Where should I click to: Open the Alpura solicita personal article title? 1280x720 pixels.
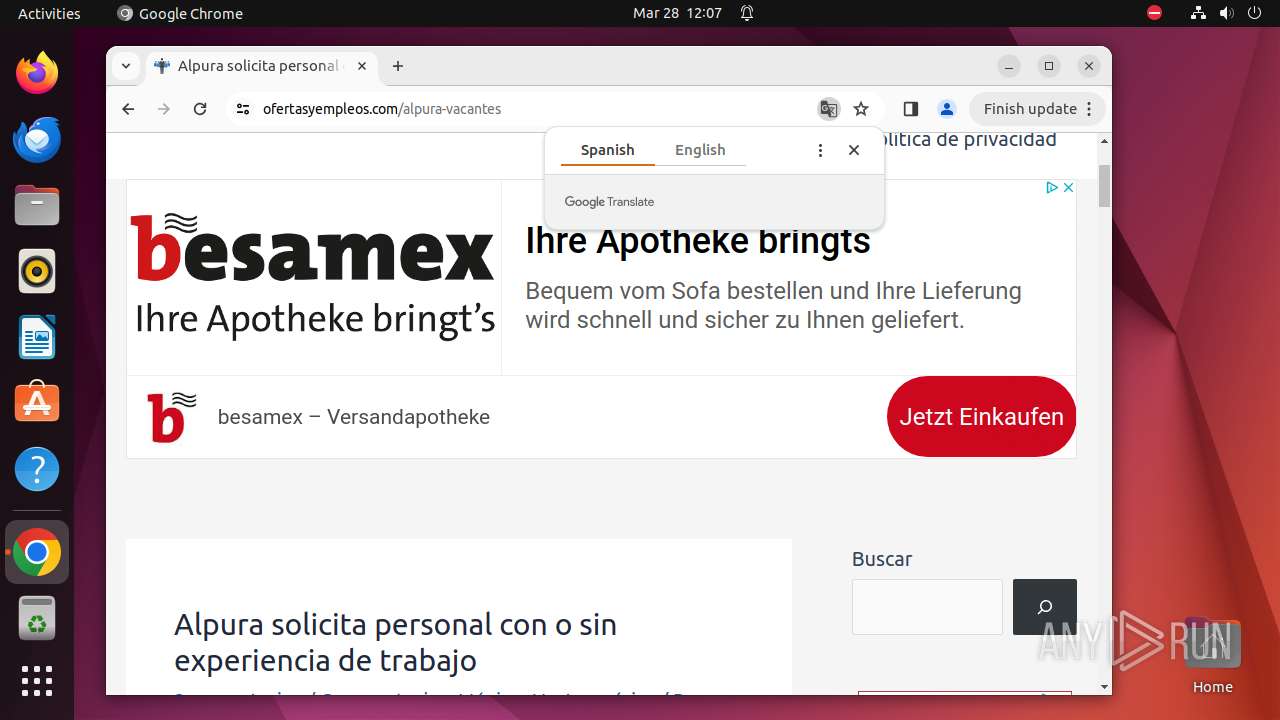395,643
